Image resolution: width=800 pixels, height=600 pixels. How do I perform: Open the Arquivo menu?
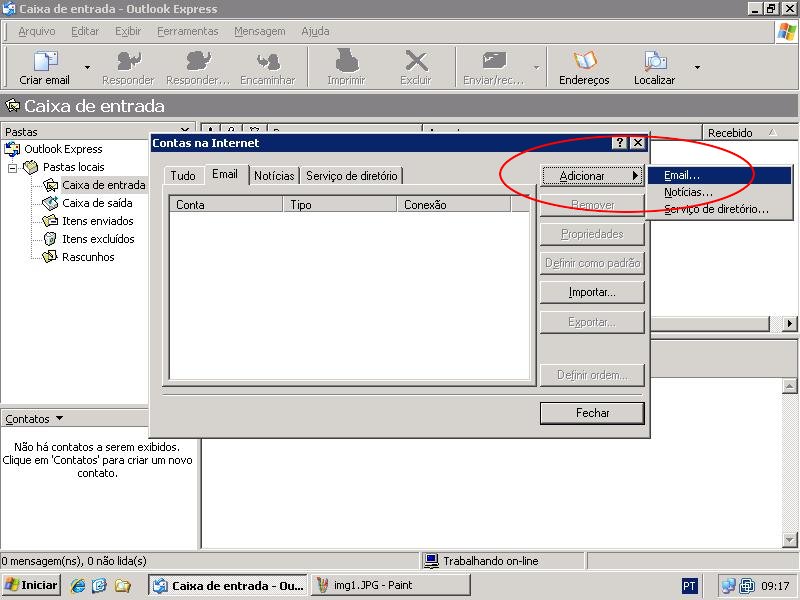click(37, 32)
